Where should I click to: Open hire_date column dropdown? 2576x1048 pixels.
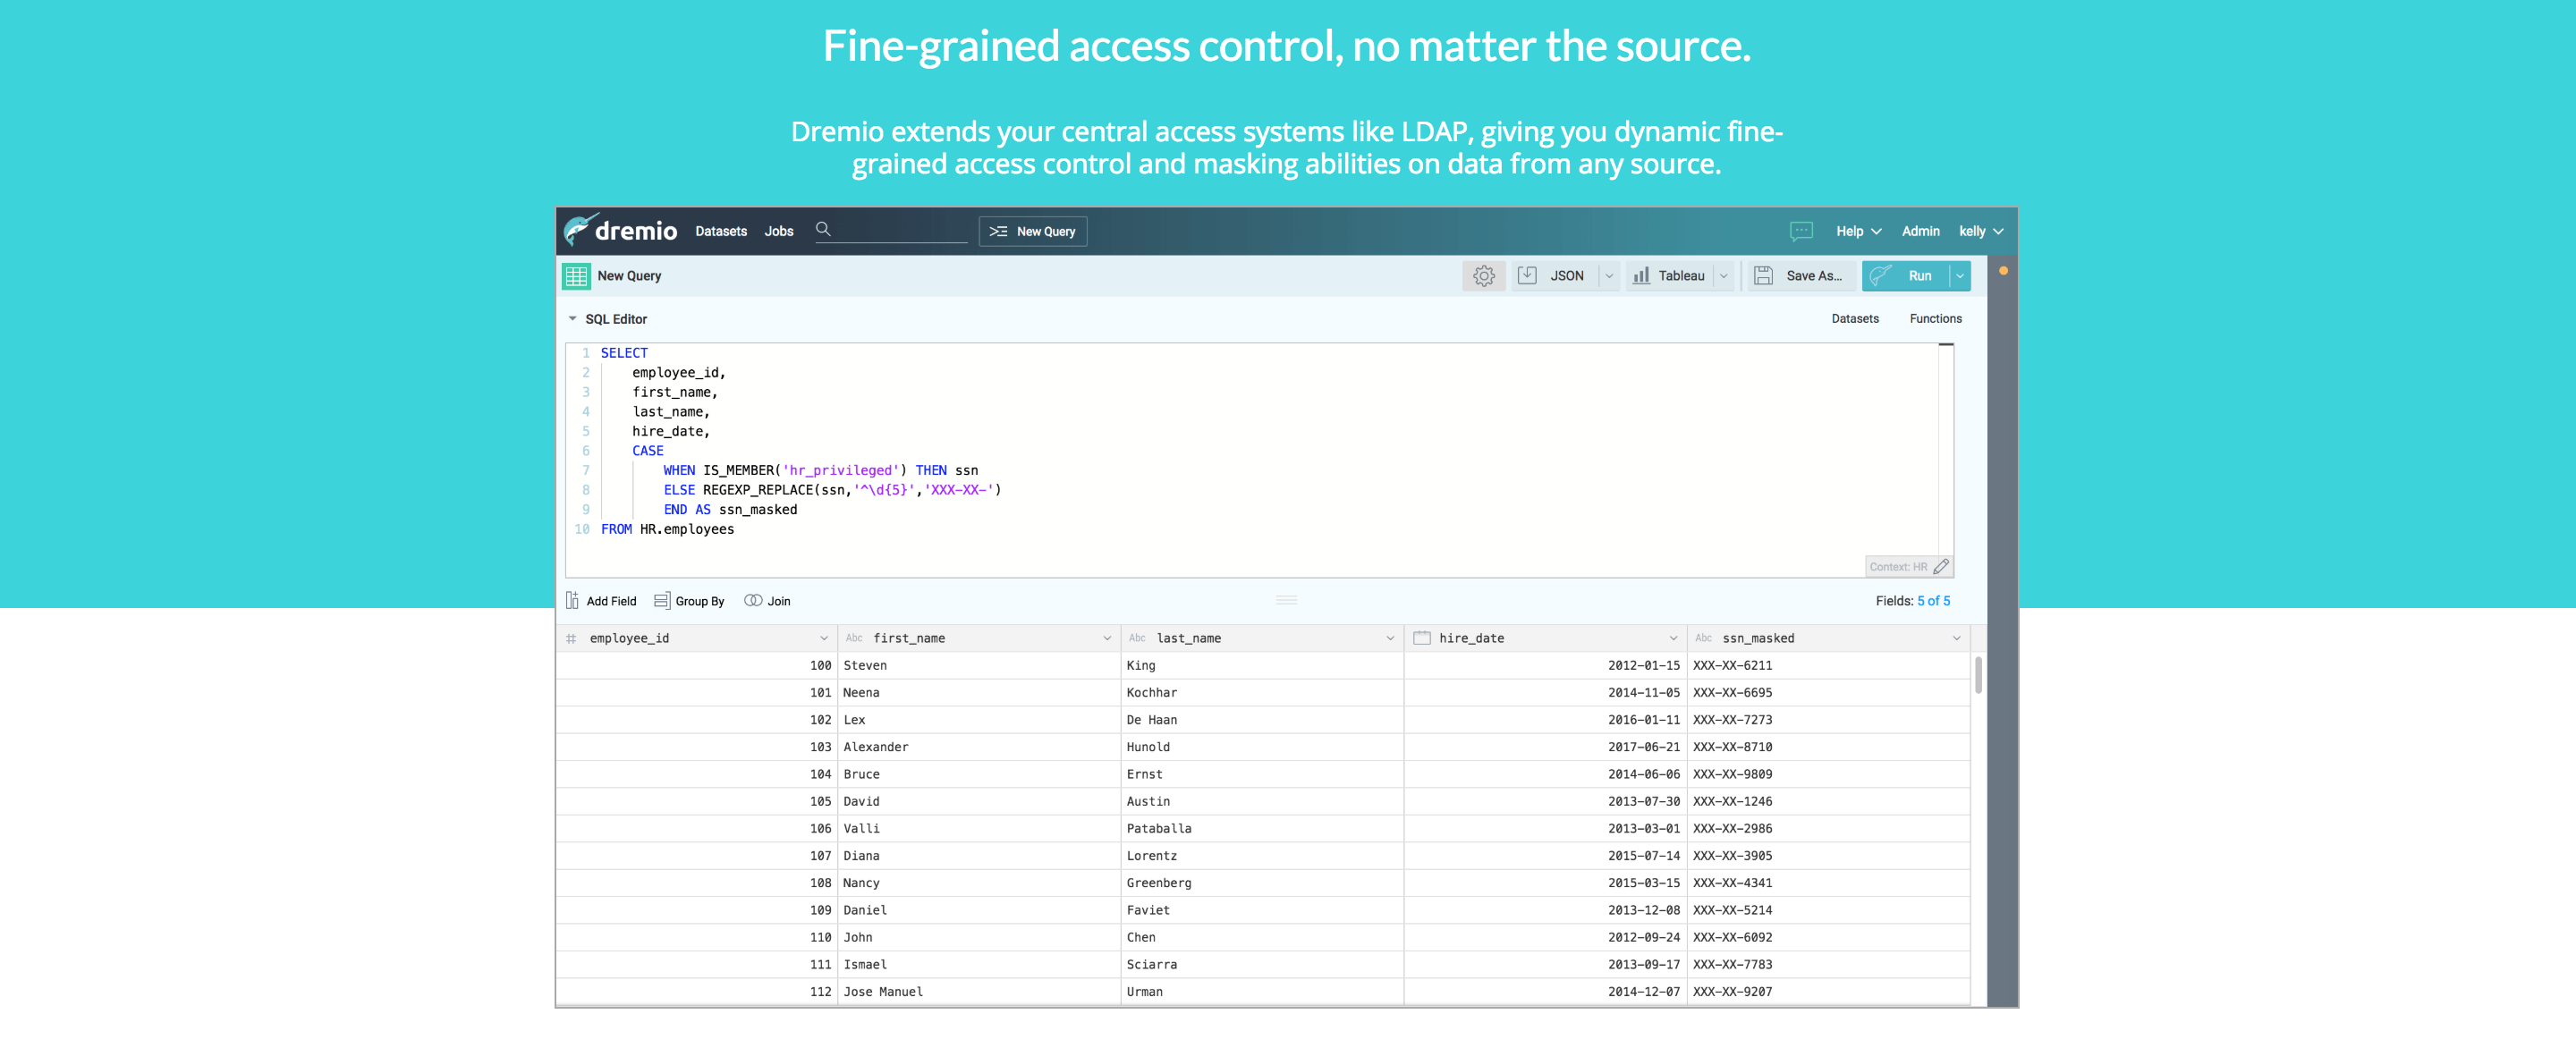click(x=1673, y=638)
